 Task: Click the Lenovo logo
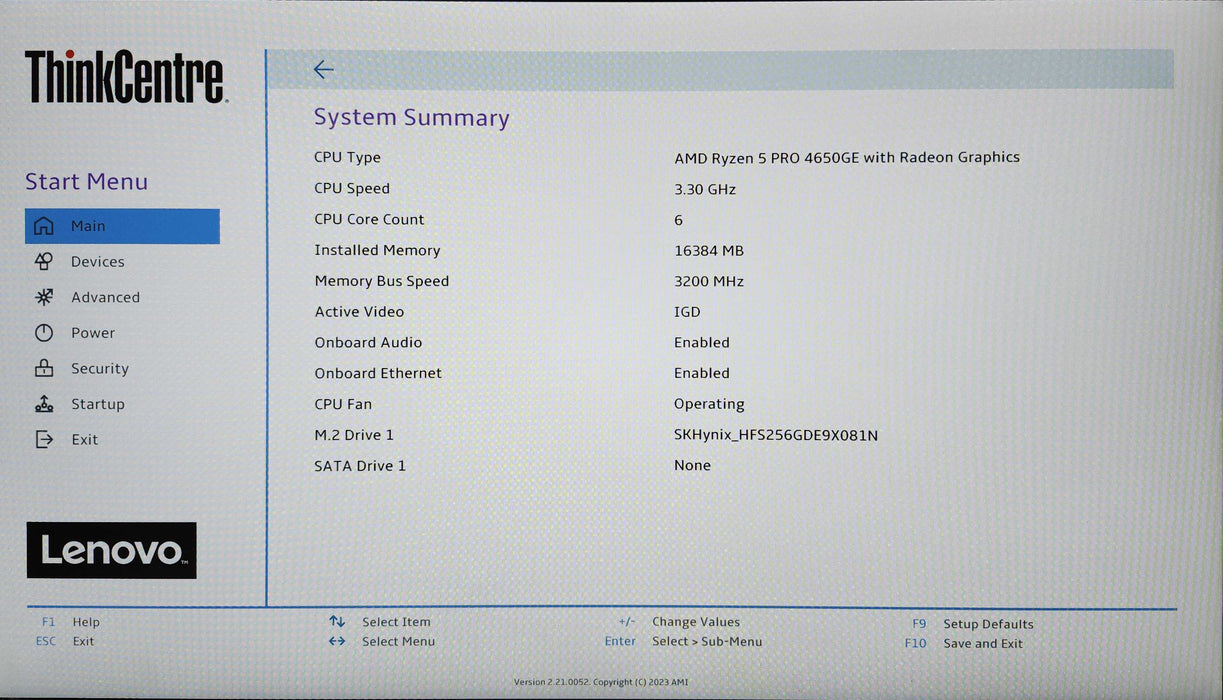[x=111, y=550]
